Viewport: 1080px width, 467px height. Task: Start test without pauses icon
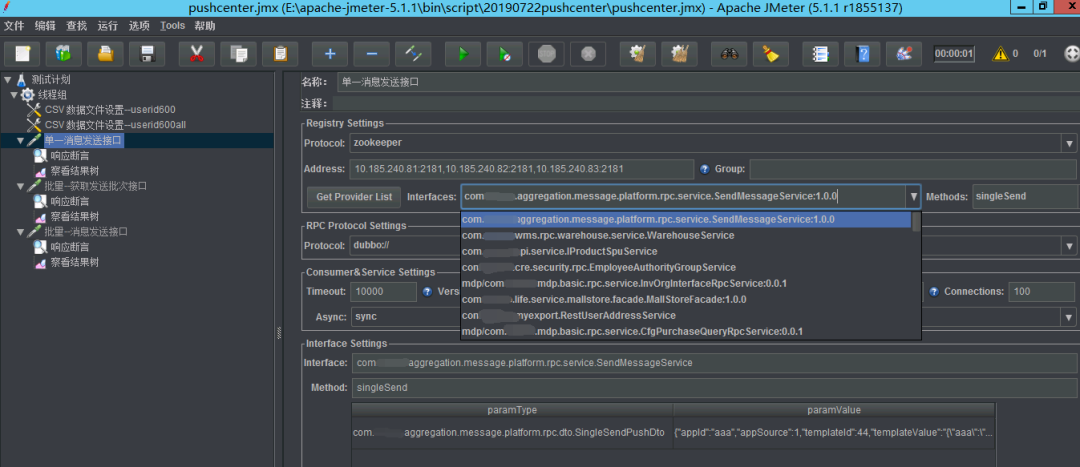pos(505,53)
